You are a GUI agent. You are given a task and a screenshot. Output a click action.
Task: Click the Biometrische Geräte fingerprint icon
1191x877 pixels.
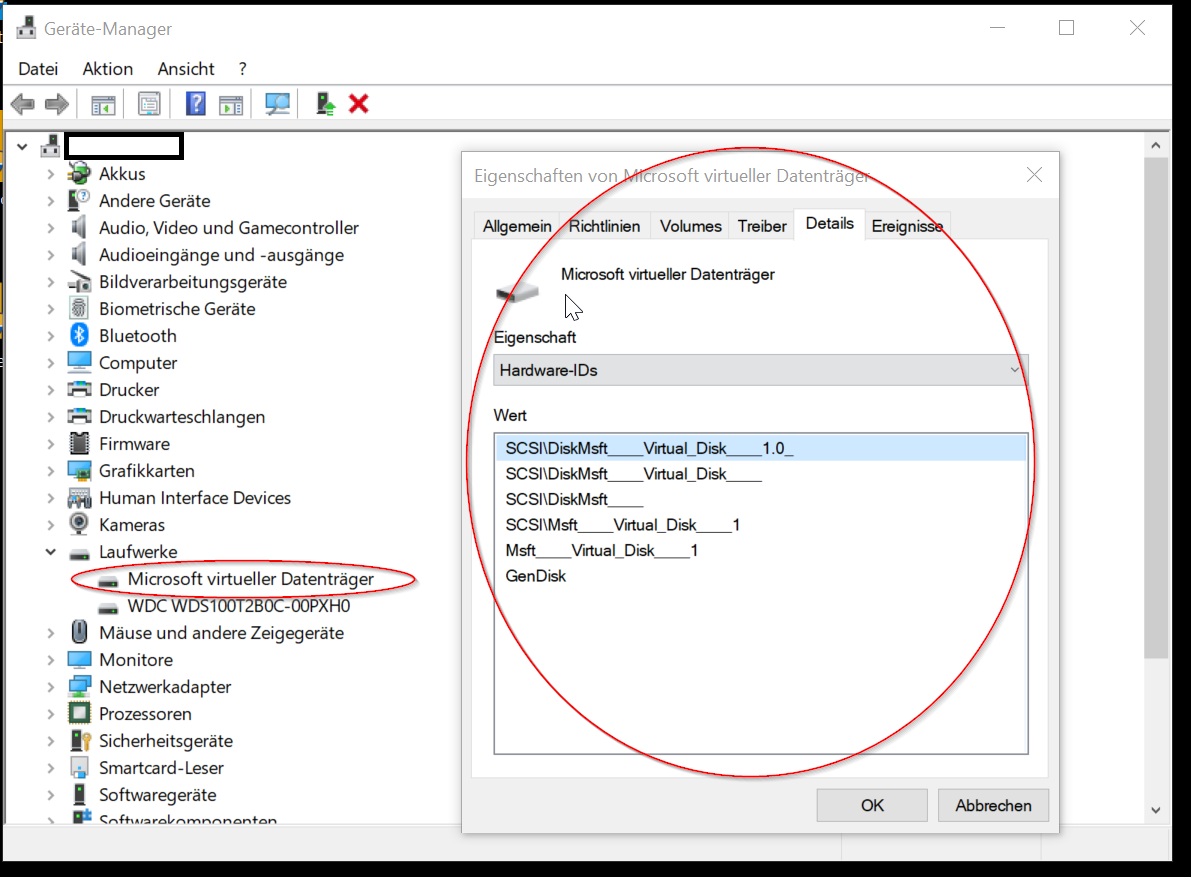[79, 309]
